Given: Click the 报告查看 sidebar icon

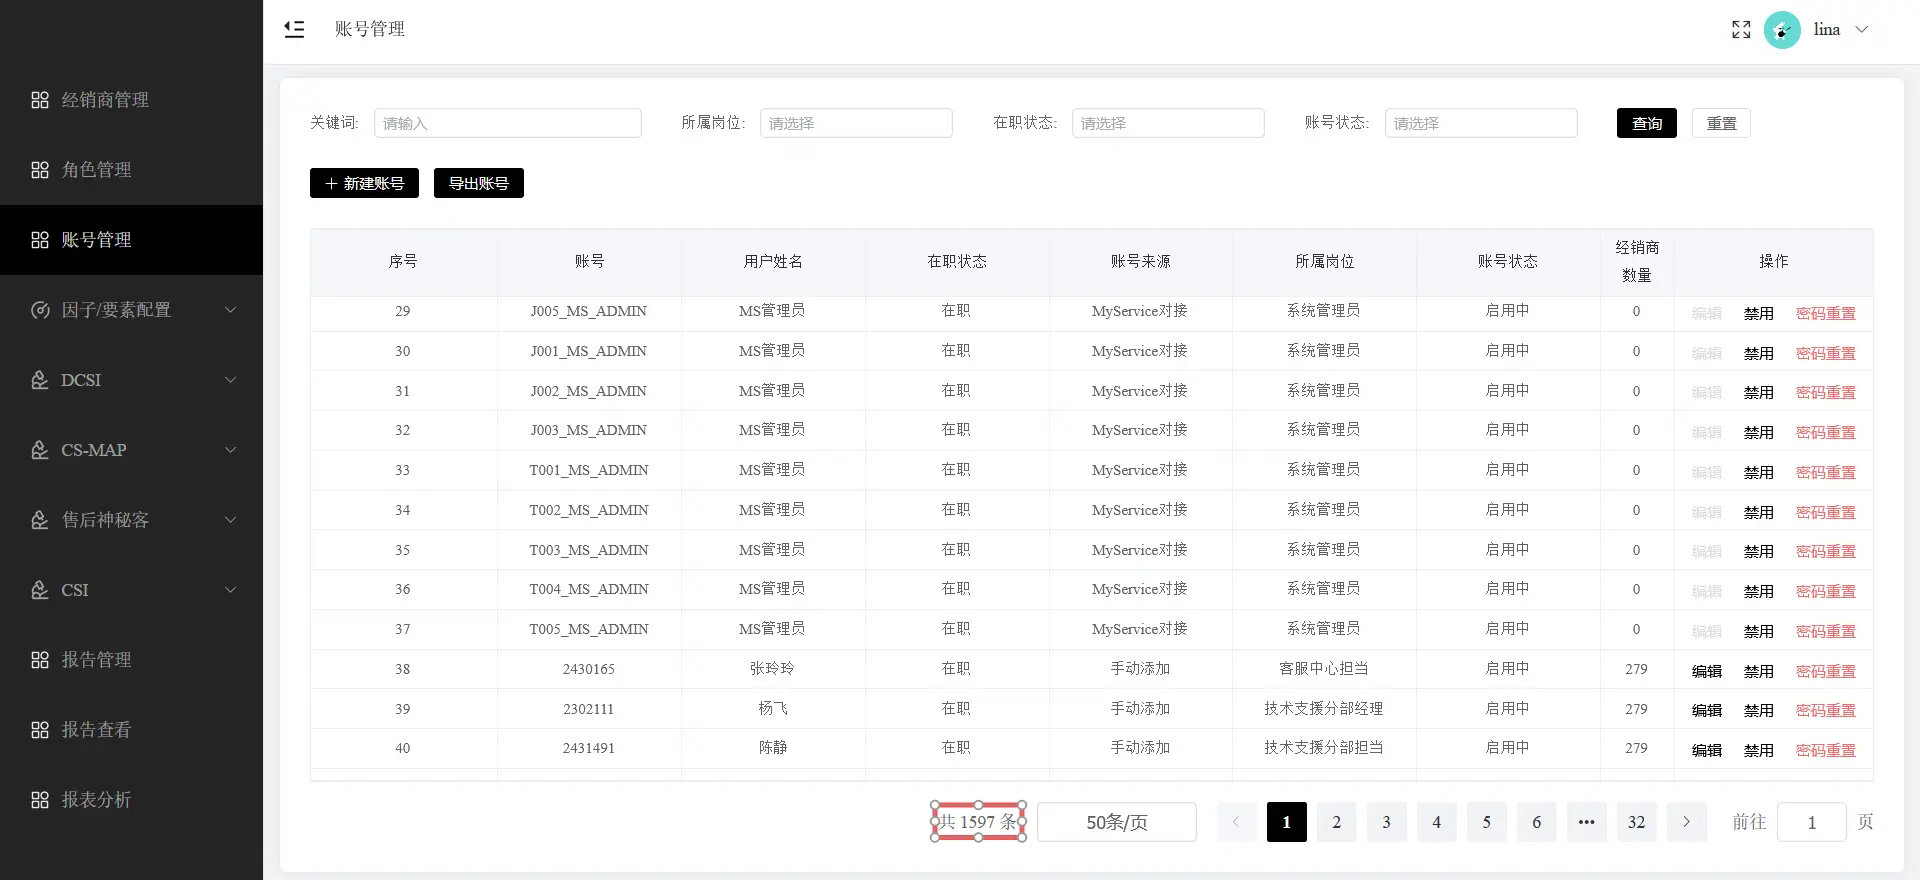Looking at the screenshot, I should tap(40, 730).
